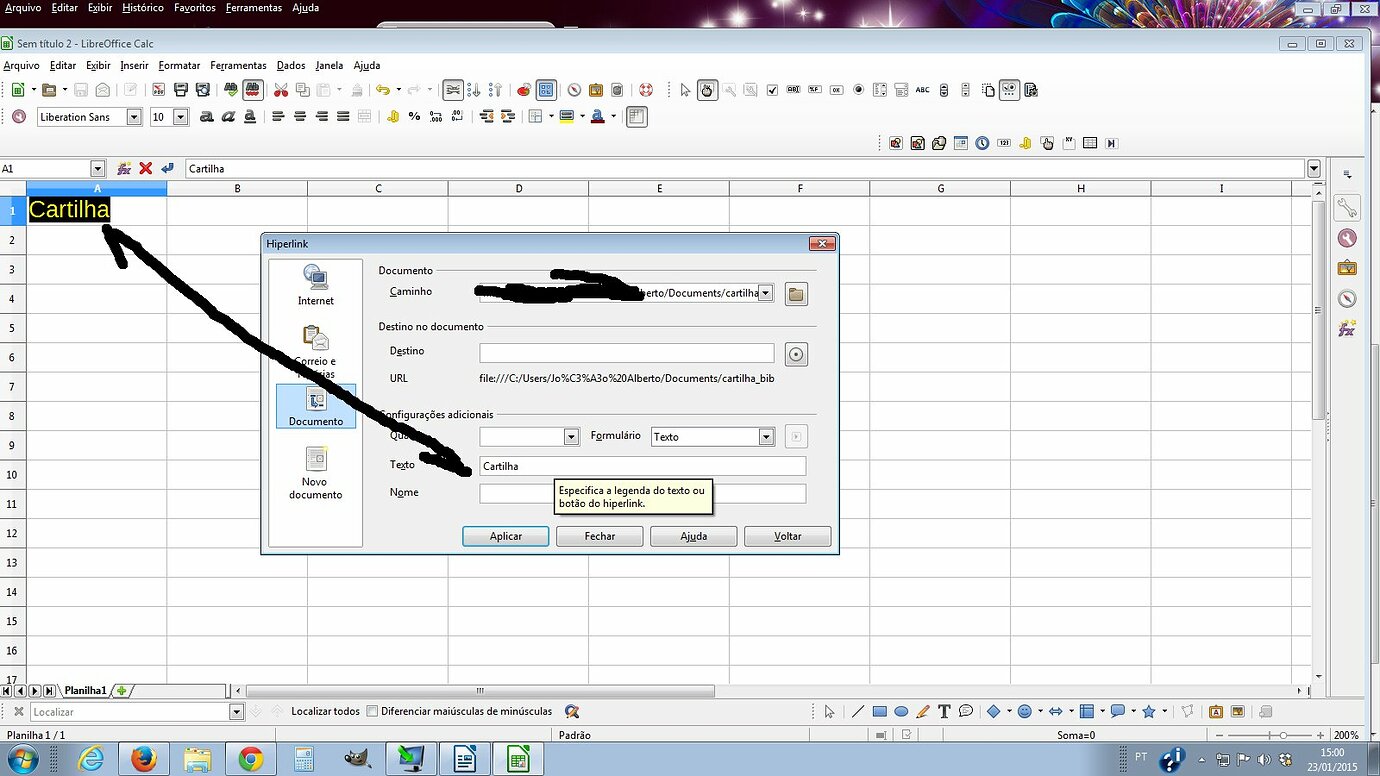Select the Documento hyperlink type icon
This screenshot has height=776, width=1380.
pyautogui.click(x=316, y=407)
